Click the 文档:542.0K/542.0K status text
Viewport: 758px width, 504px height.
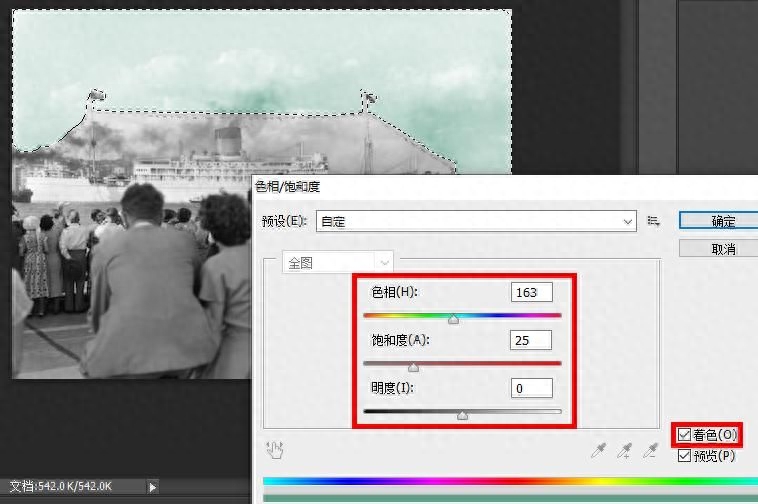click(61, 486)
